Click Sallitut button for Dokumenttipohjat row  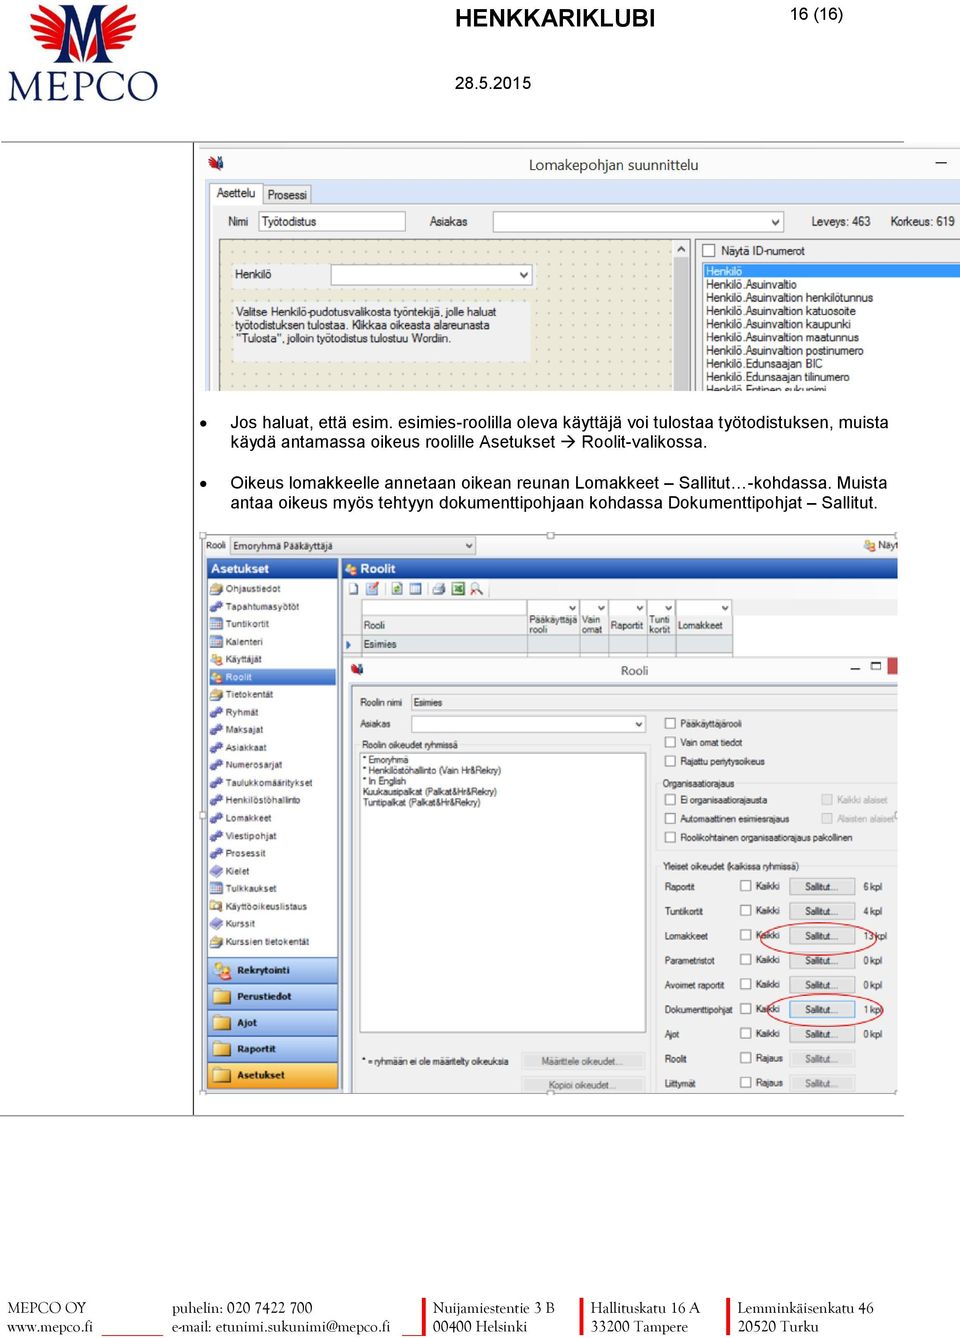coord(820,1010)
